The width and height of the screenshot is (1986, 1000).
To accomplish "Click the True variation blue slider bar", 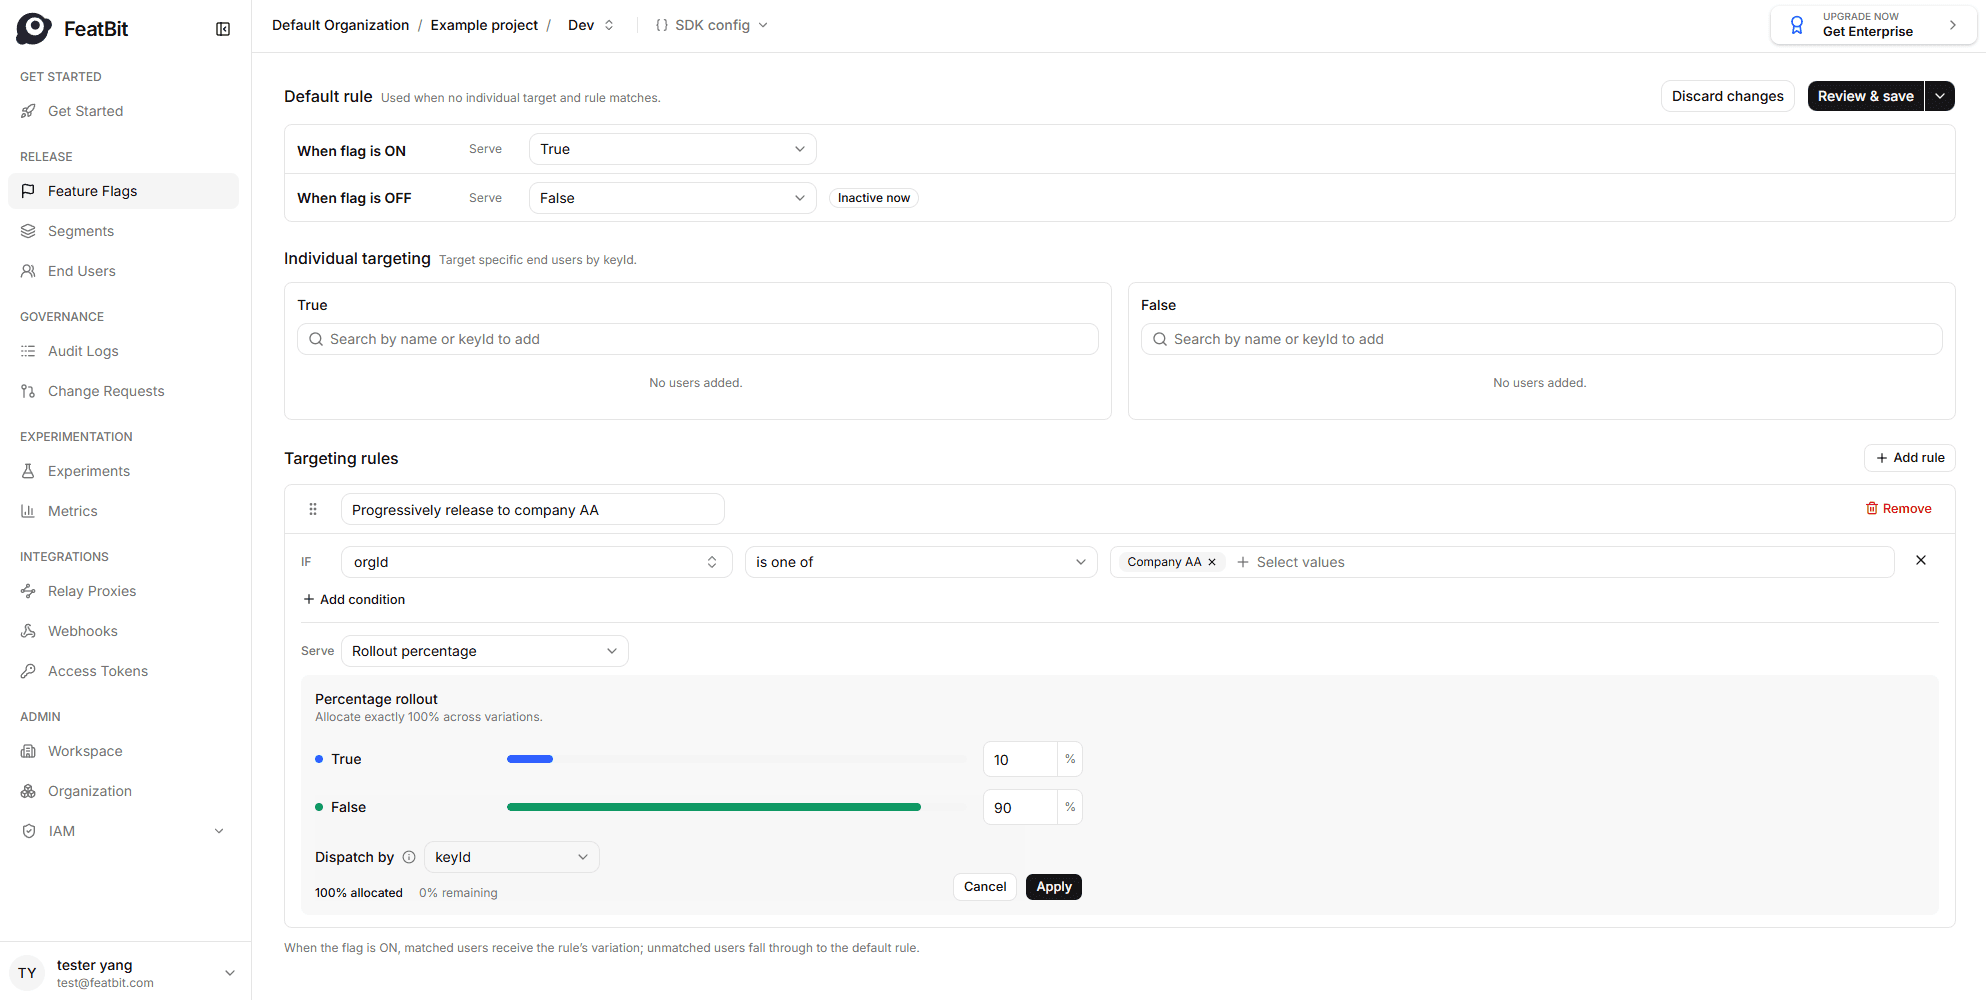I will [x=530, y=759].
